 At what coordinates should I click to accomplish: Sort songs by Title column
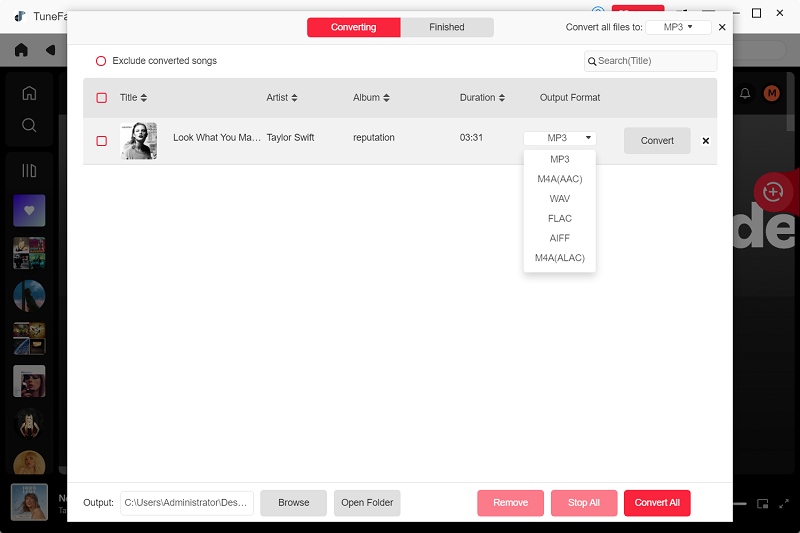(x=133, y=97)
